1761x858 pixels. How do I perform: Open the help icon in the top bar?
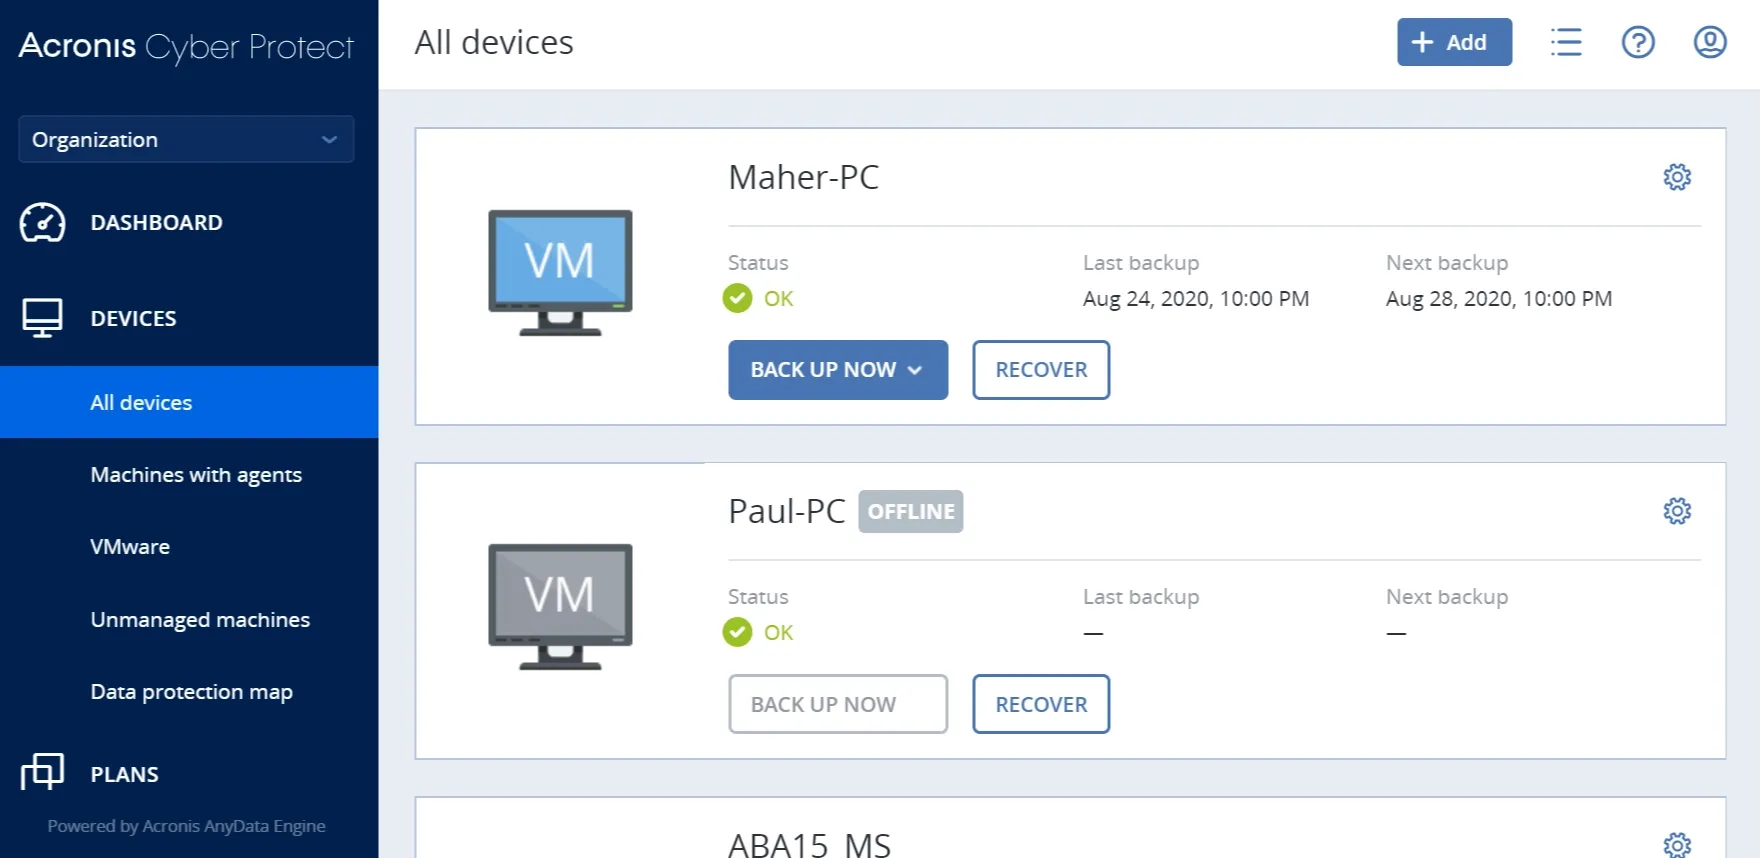tap(1638, 42)
